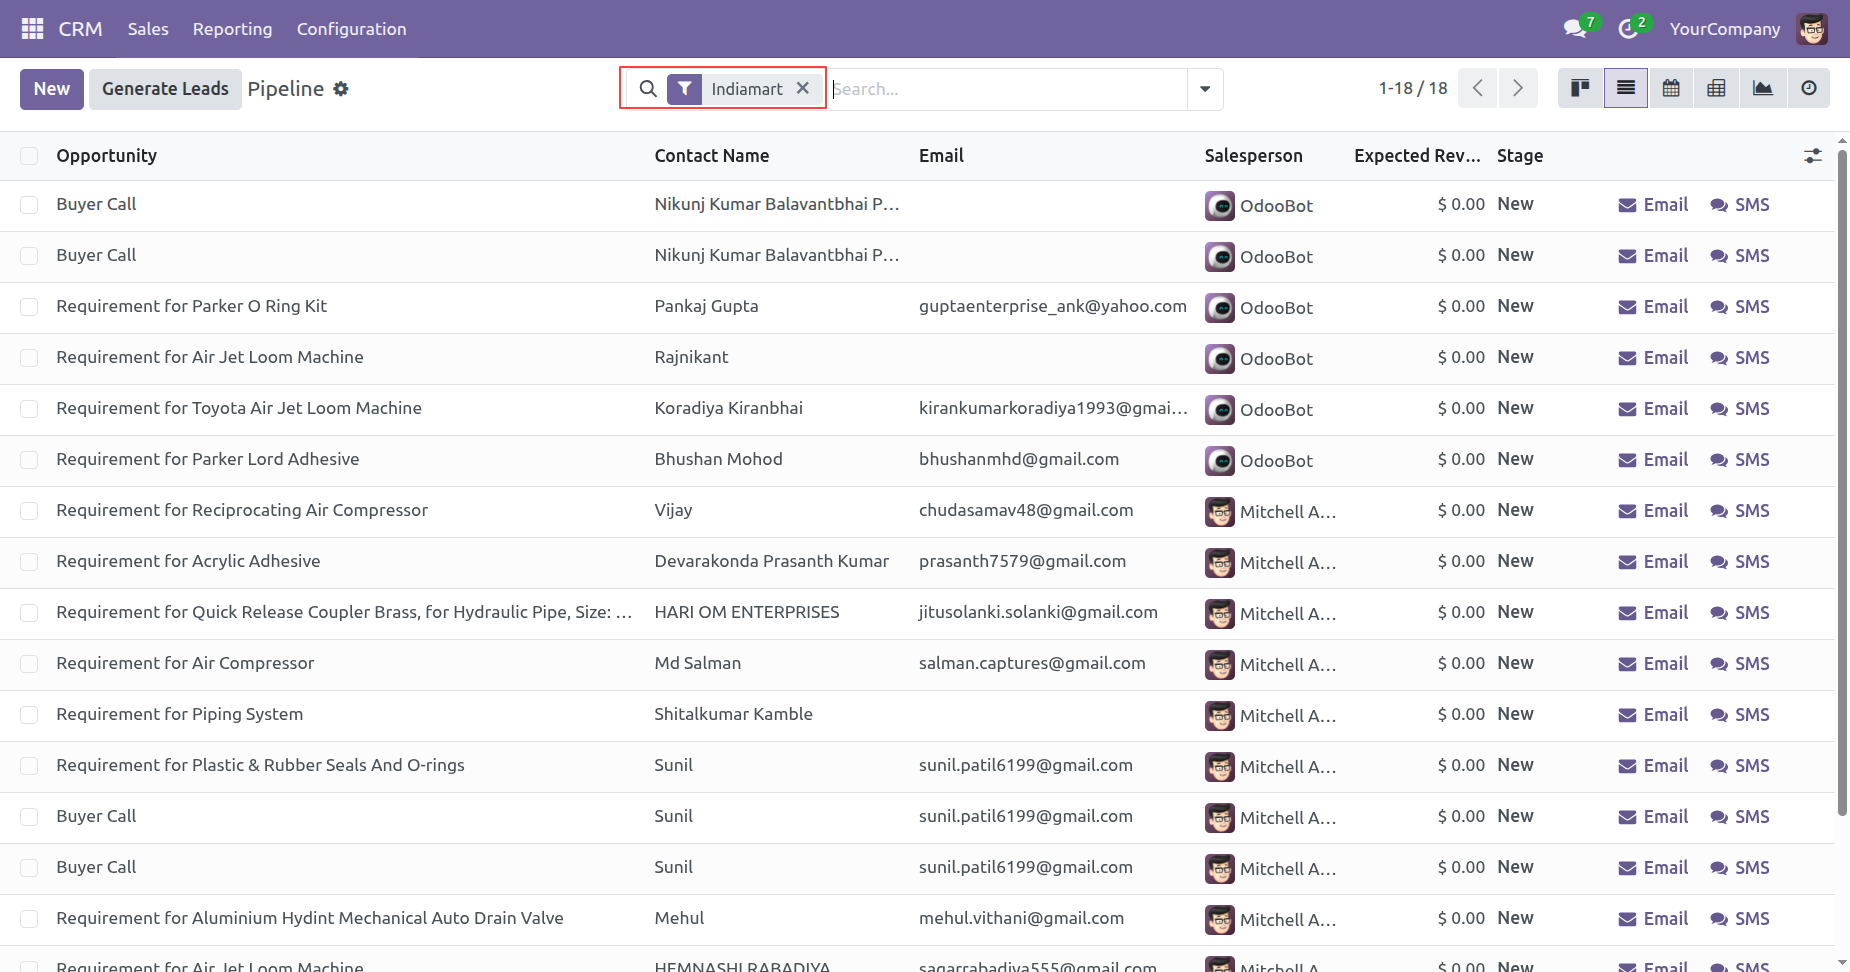Viewport: 1850px width, 972px height.
Task: Switch to Graph view
Action: click(1762, 89)
